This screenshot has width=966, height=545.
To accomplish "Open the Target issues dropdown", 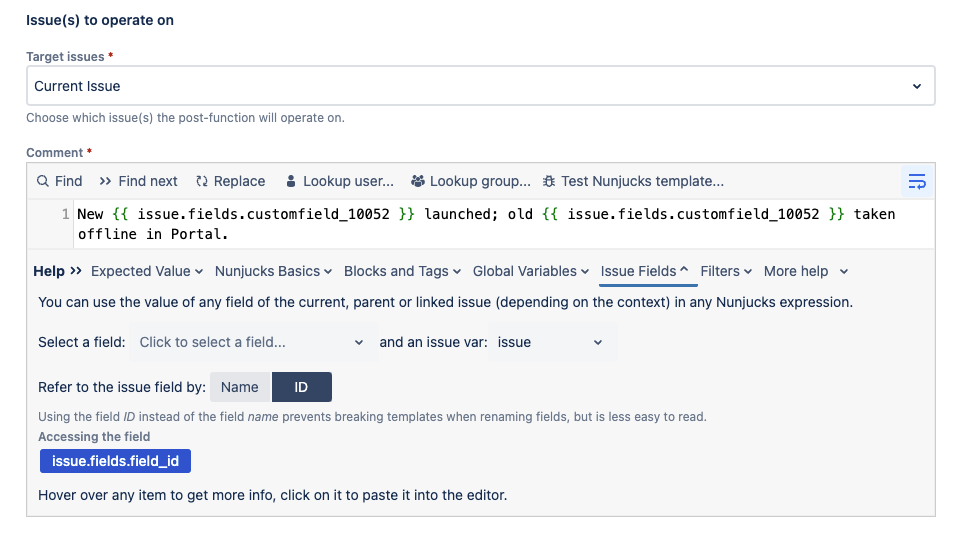I will point(481,86).
